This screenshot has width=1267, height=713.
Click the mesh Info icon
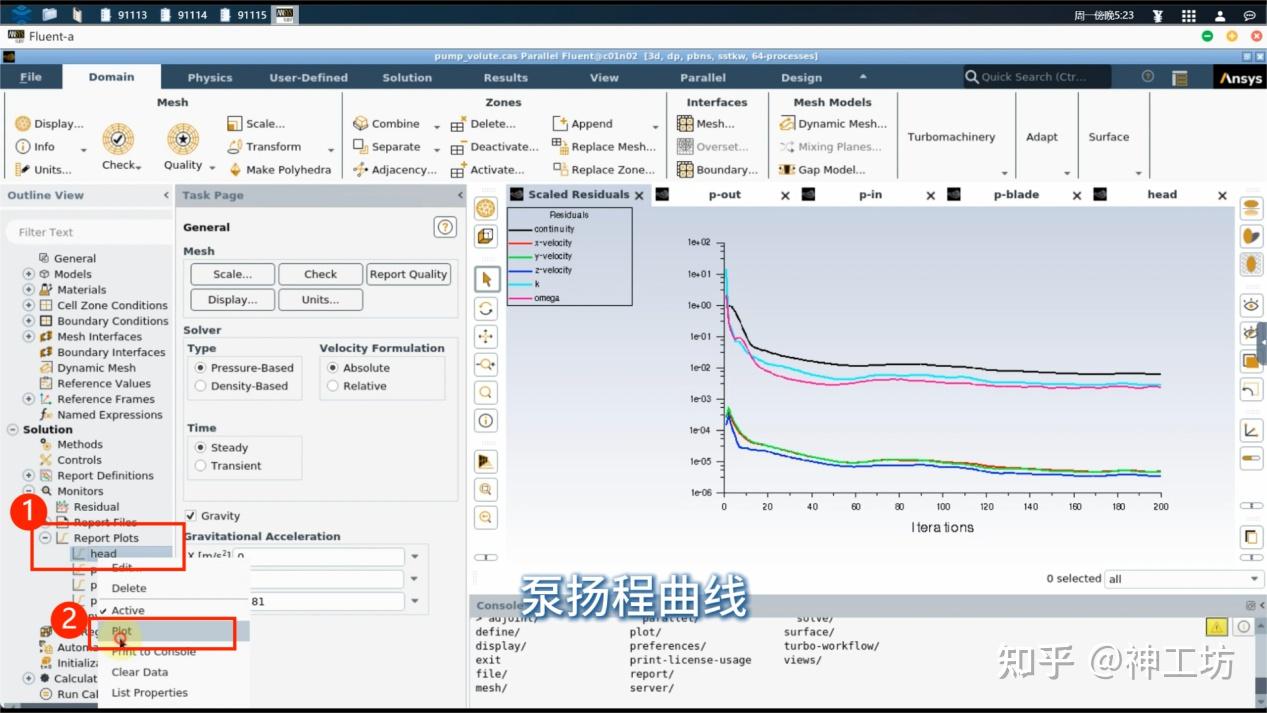pyautogui.click(x=23, y=147)
